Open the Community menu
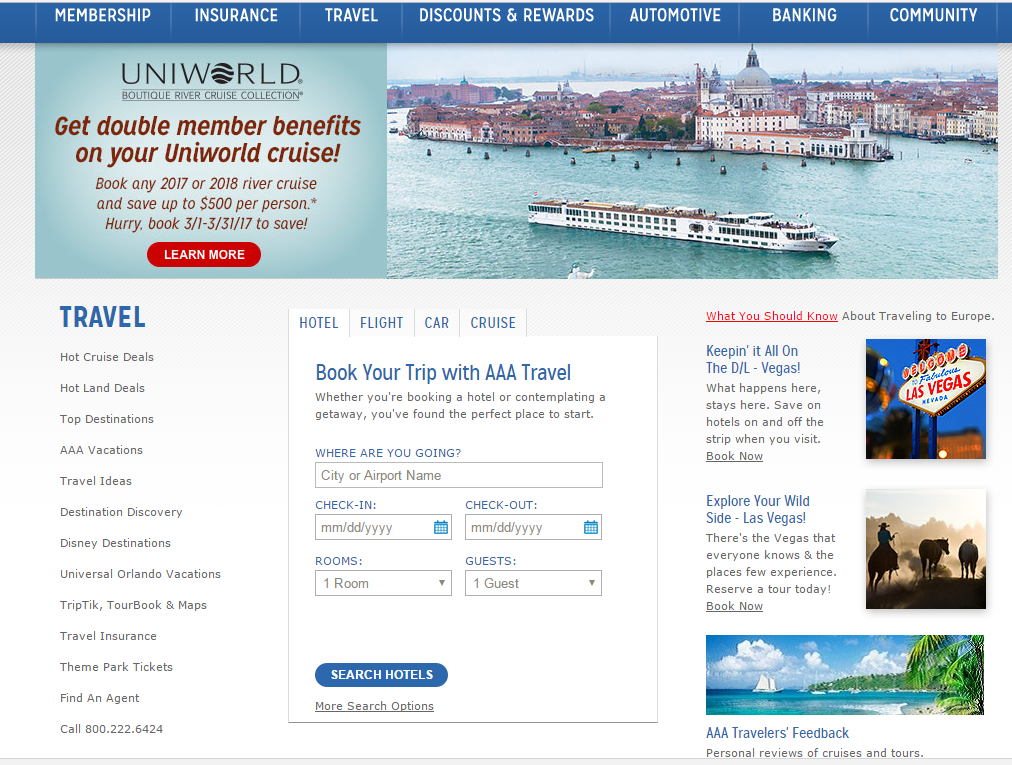 click(933, 15)
